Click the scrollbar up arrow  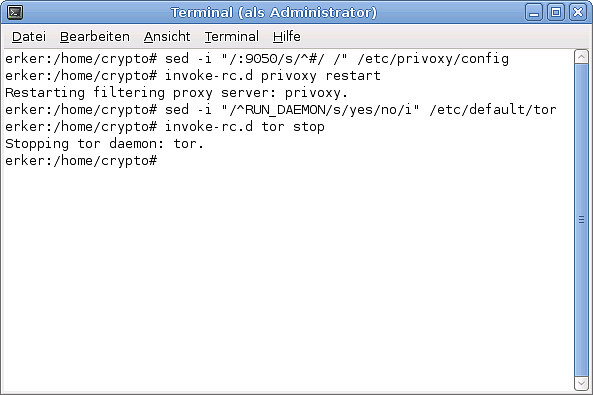click(581, 57)
